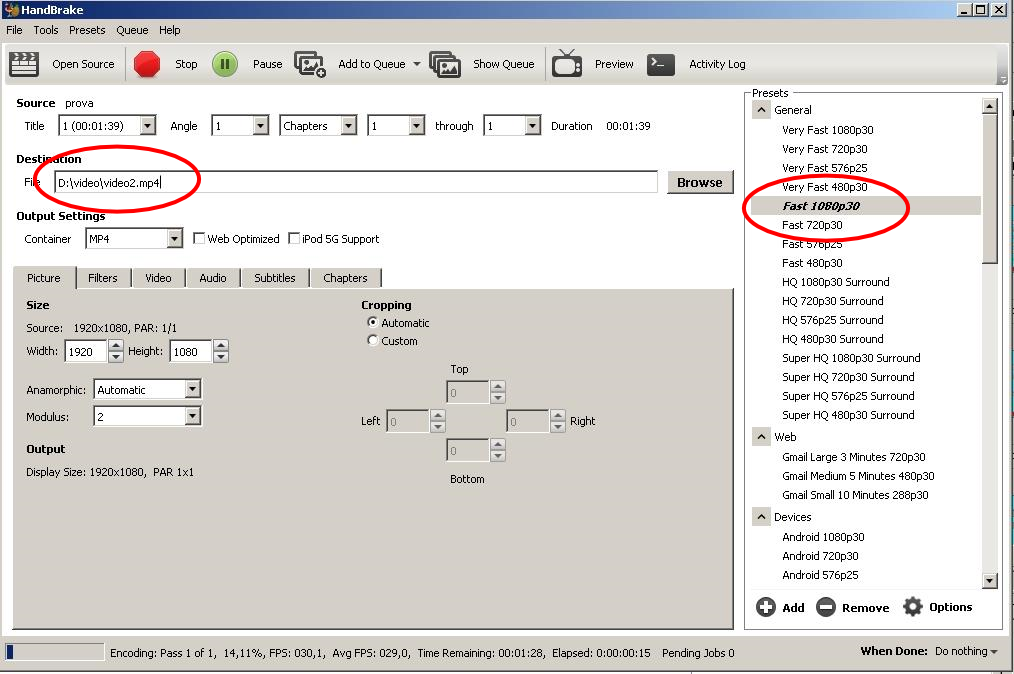Viewport: 1014px width, 674px height.
Task: Select Custom cropping radio button
Action: point(372,340)
